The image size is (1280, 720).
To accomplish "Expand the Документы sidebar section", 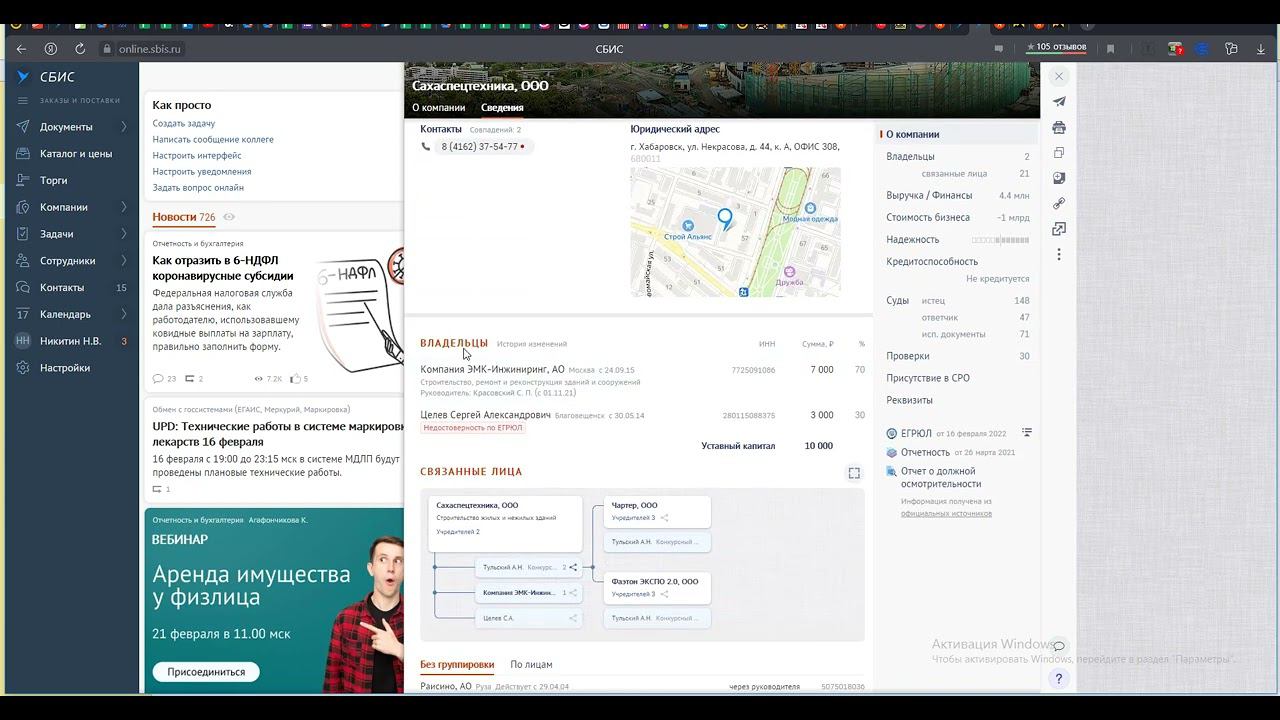I will coord(124,127).
